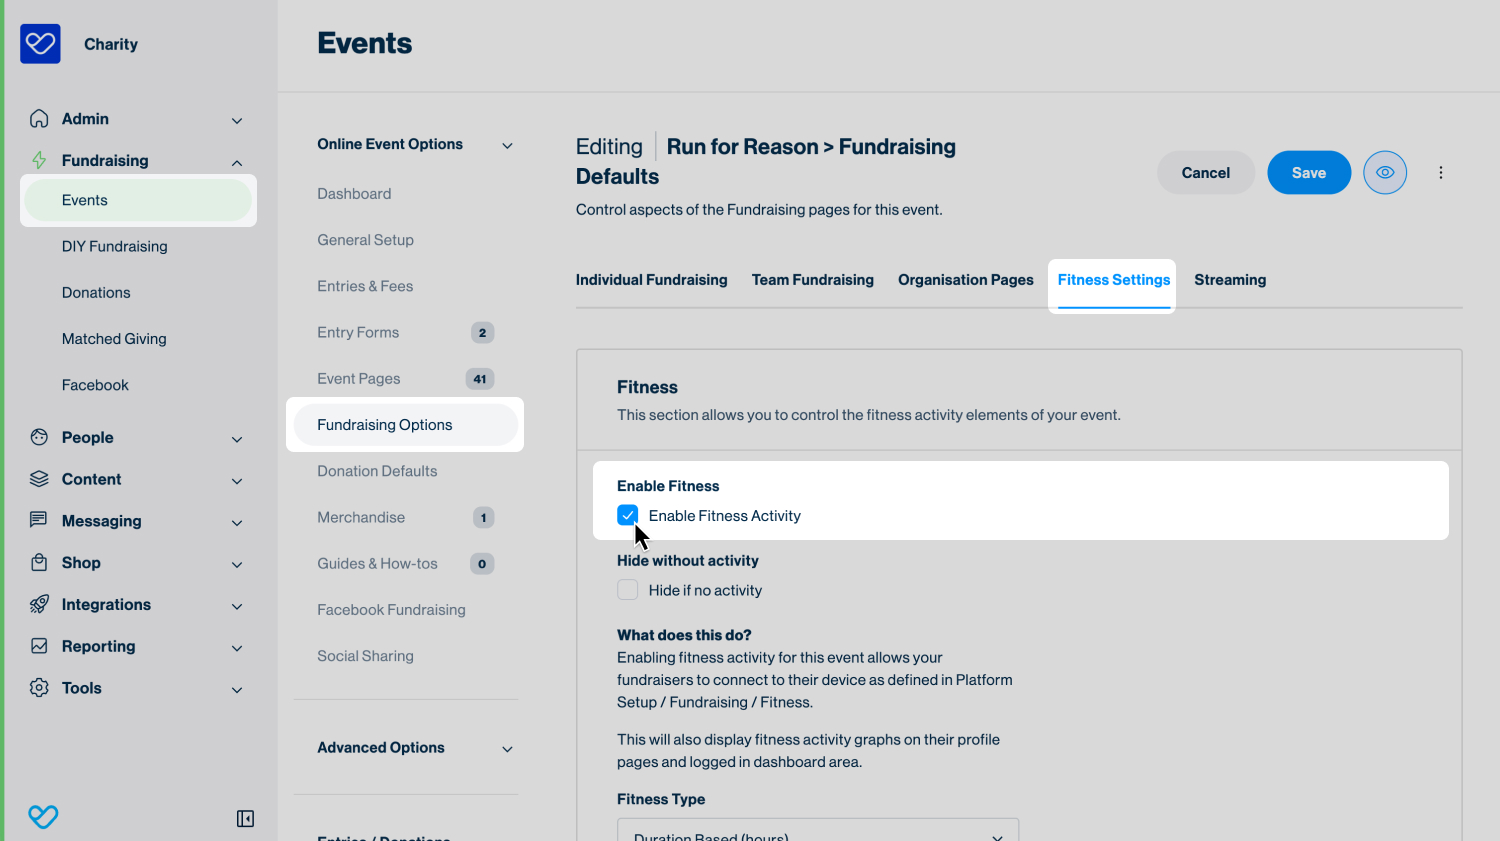
Task: Click the People face icon in sidebar
Action: click(39, 437)
